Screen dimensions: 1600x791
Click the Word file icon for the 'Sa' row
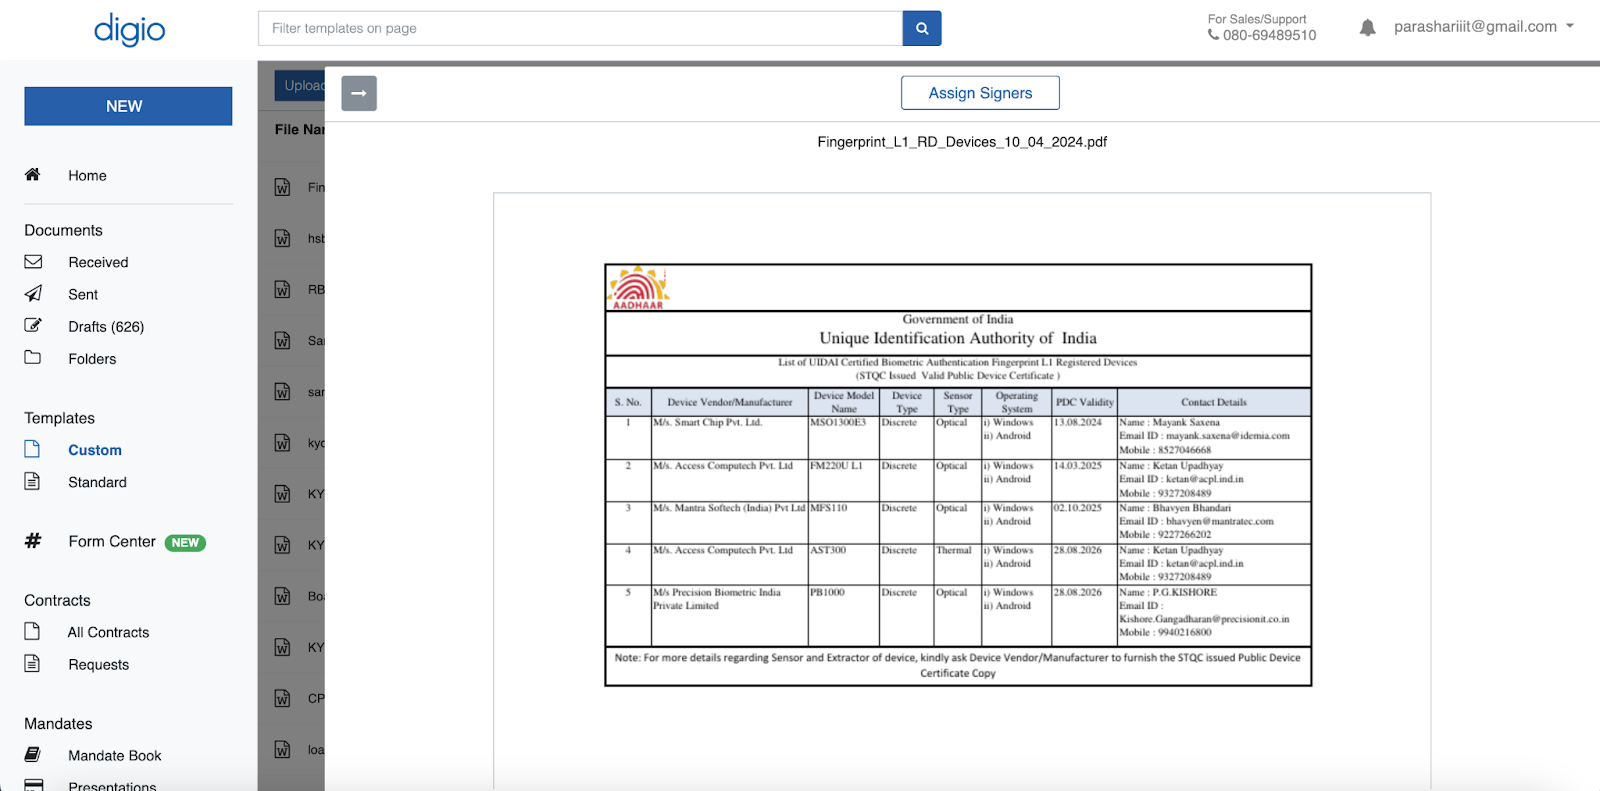point(283,341)
